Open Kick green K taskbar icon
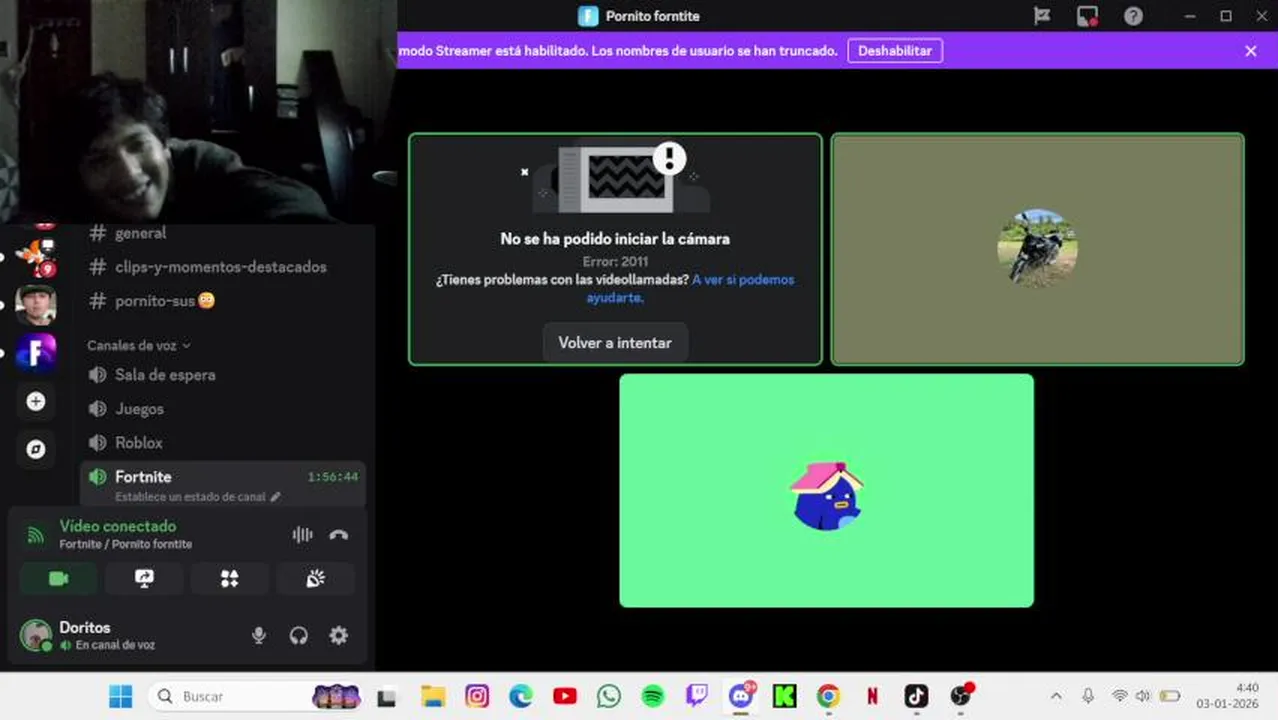 pyautogui.click(x=785, y=696)
